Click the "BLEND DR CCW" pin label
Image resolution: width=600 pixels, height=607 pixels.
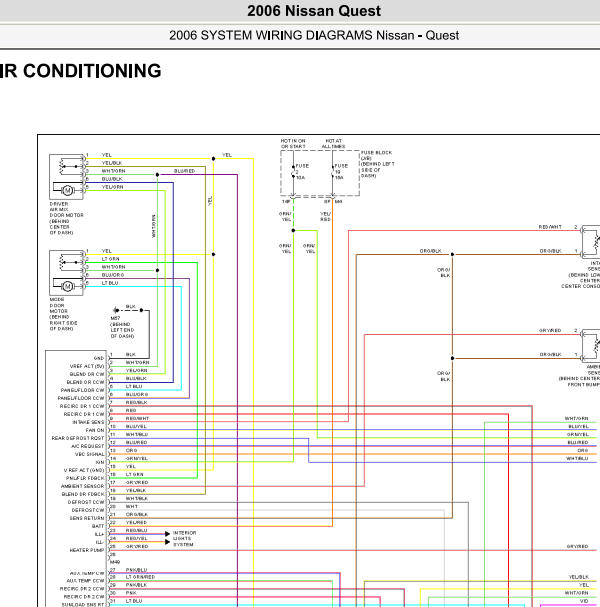point(86,382)
